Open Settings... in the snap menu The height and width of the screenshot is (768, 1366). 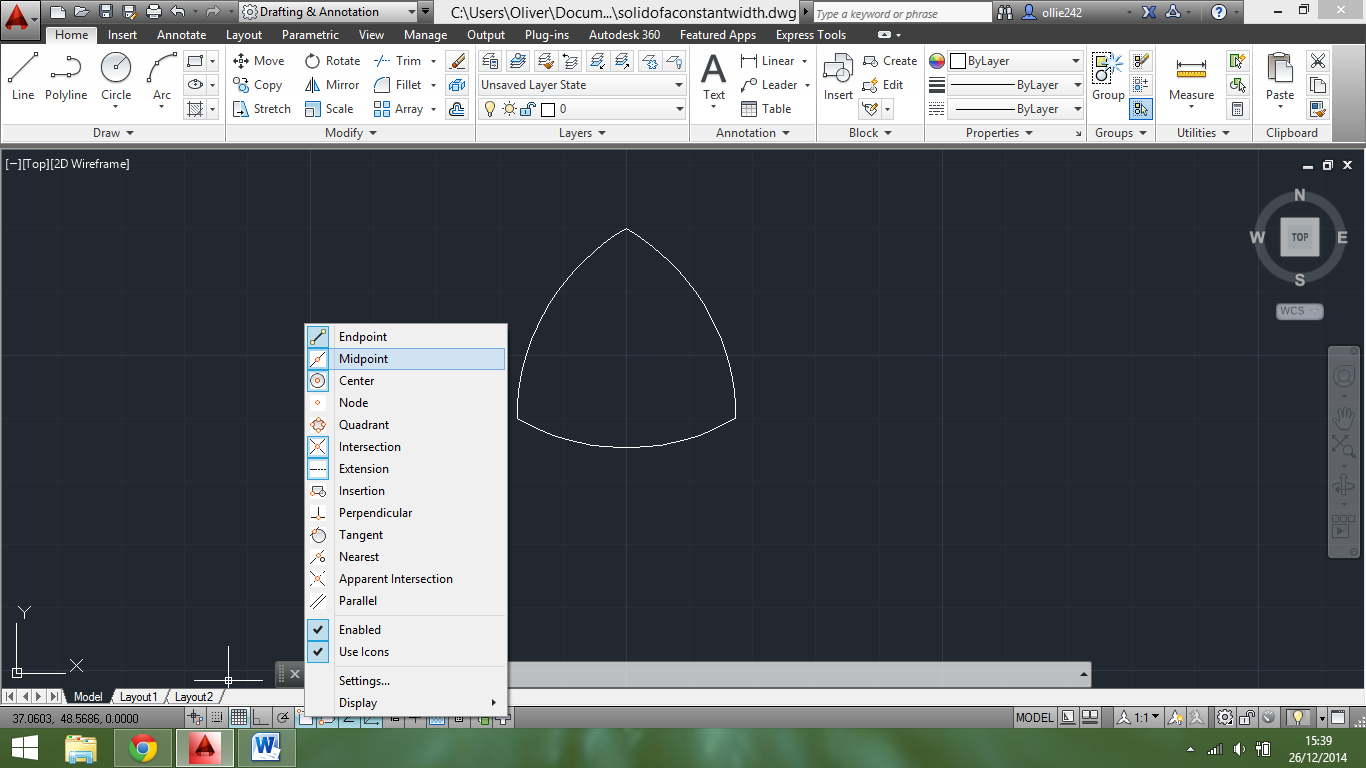pyautogui.click(x=406, y=681)
